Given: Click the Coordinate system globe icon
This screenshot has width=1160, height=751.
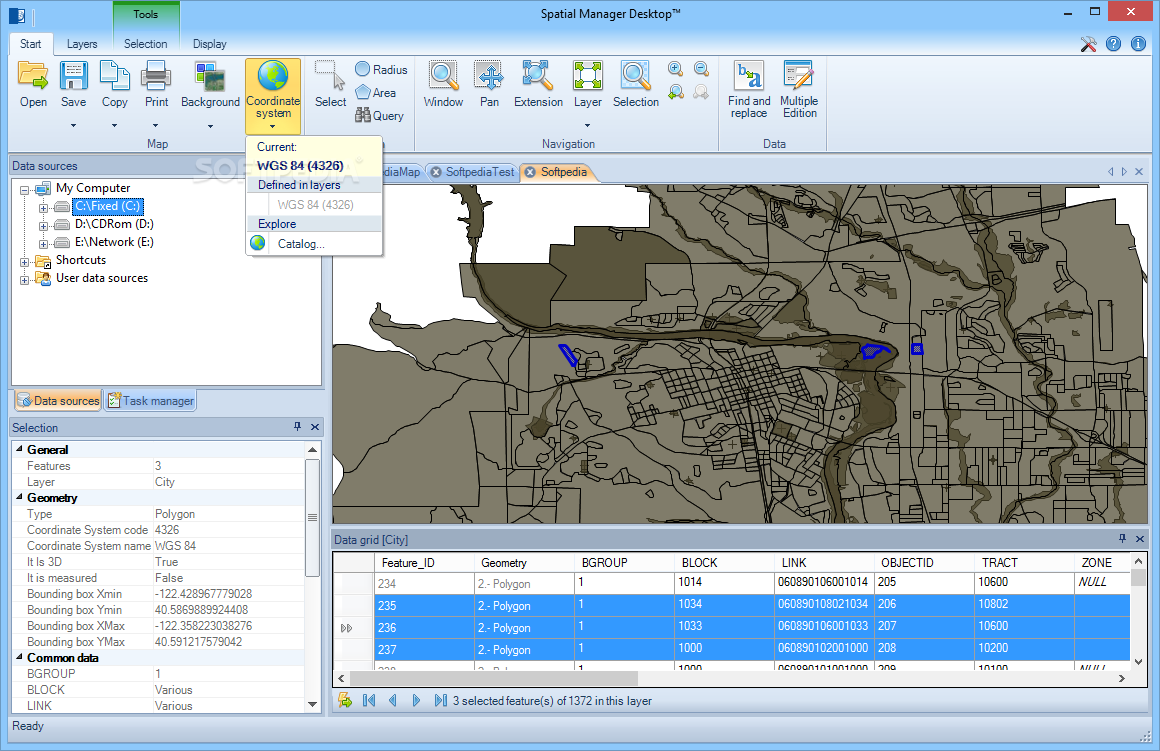Looking at the screenshot, I should point(273,76).
